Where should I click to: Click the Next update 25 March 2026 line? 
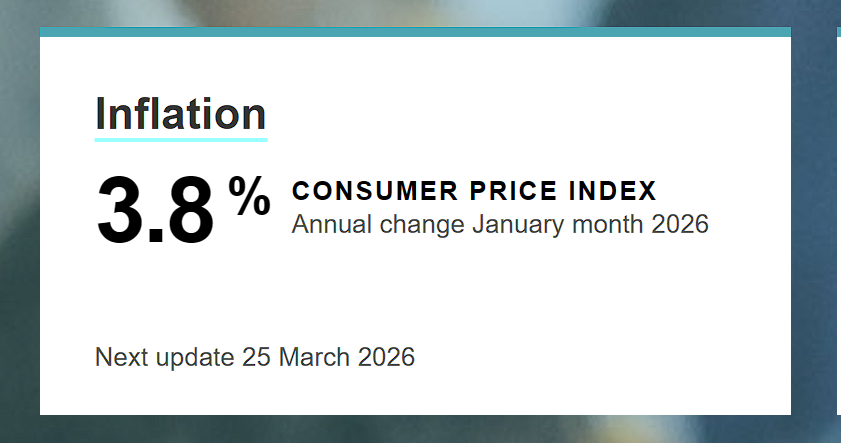tap(254, 357)
